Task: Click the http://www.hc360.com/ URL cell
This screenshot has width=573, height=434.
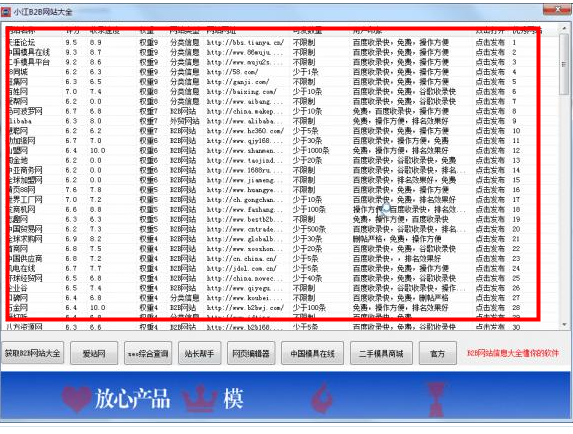Action: [x=245, y=131]
